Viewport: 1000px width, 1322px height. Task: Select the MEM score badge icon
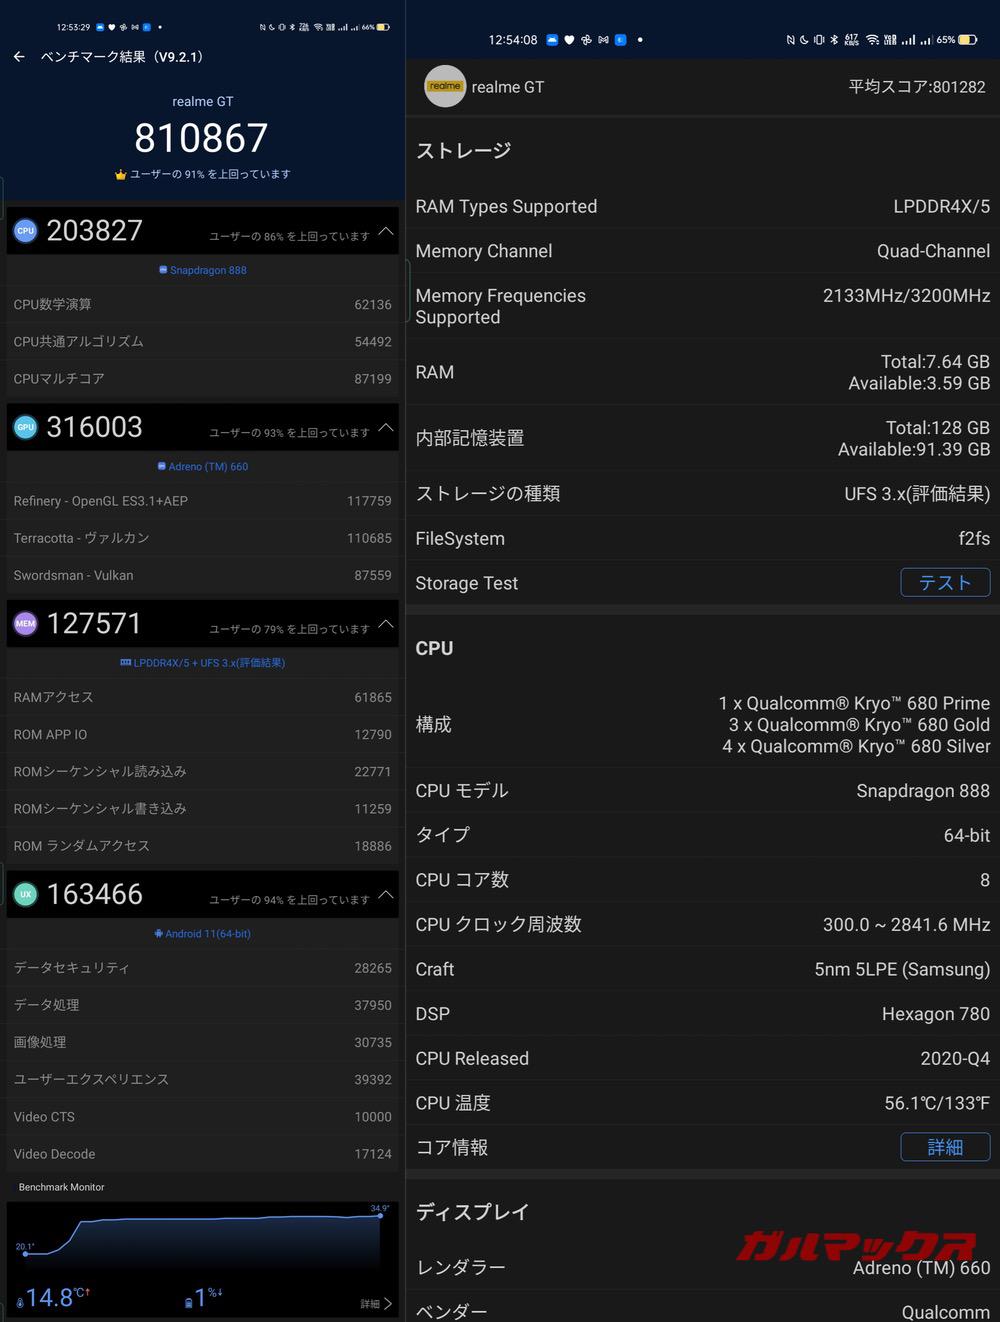coord(25,623)
